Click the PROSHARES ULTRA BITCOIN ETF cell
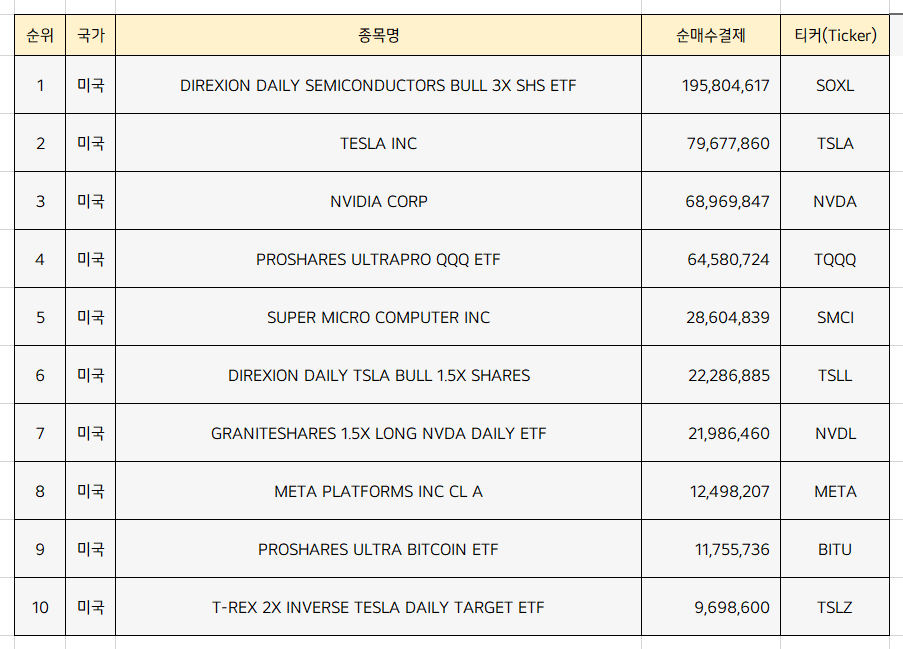The width and height of the screenshot is (903, 649). (378, 549)
